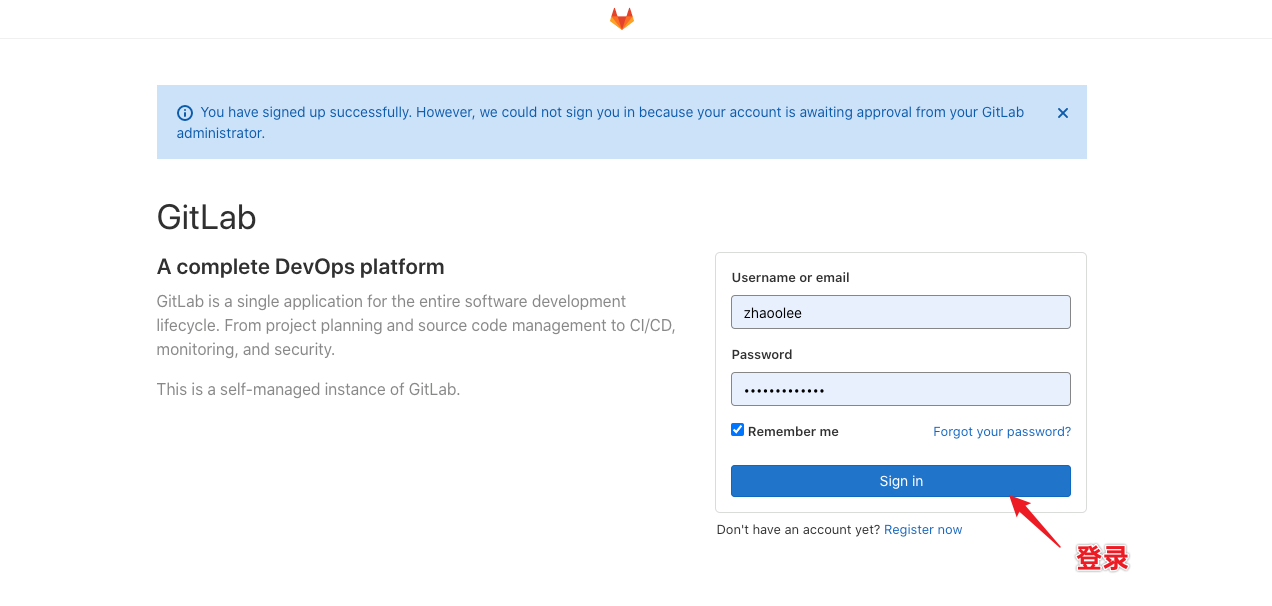Click the 'Username or email' label

[791, 278]
